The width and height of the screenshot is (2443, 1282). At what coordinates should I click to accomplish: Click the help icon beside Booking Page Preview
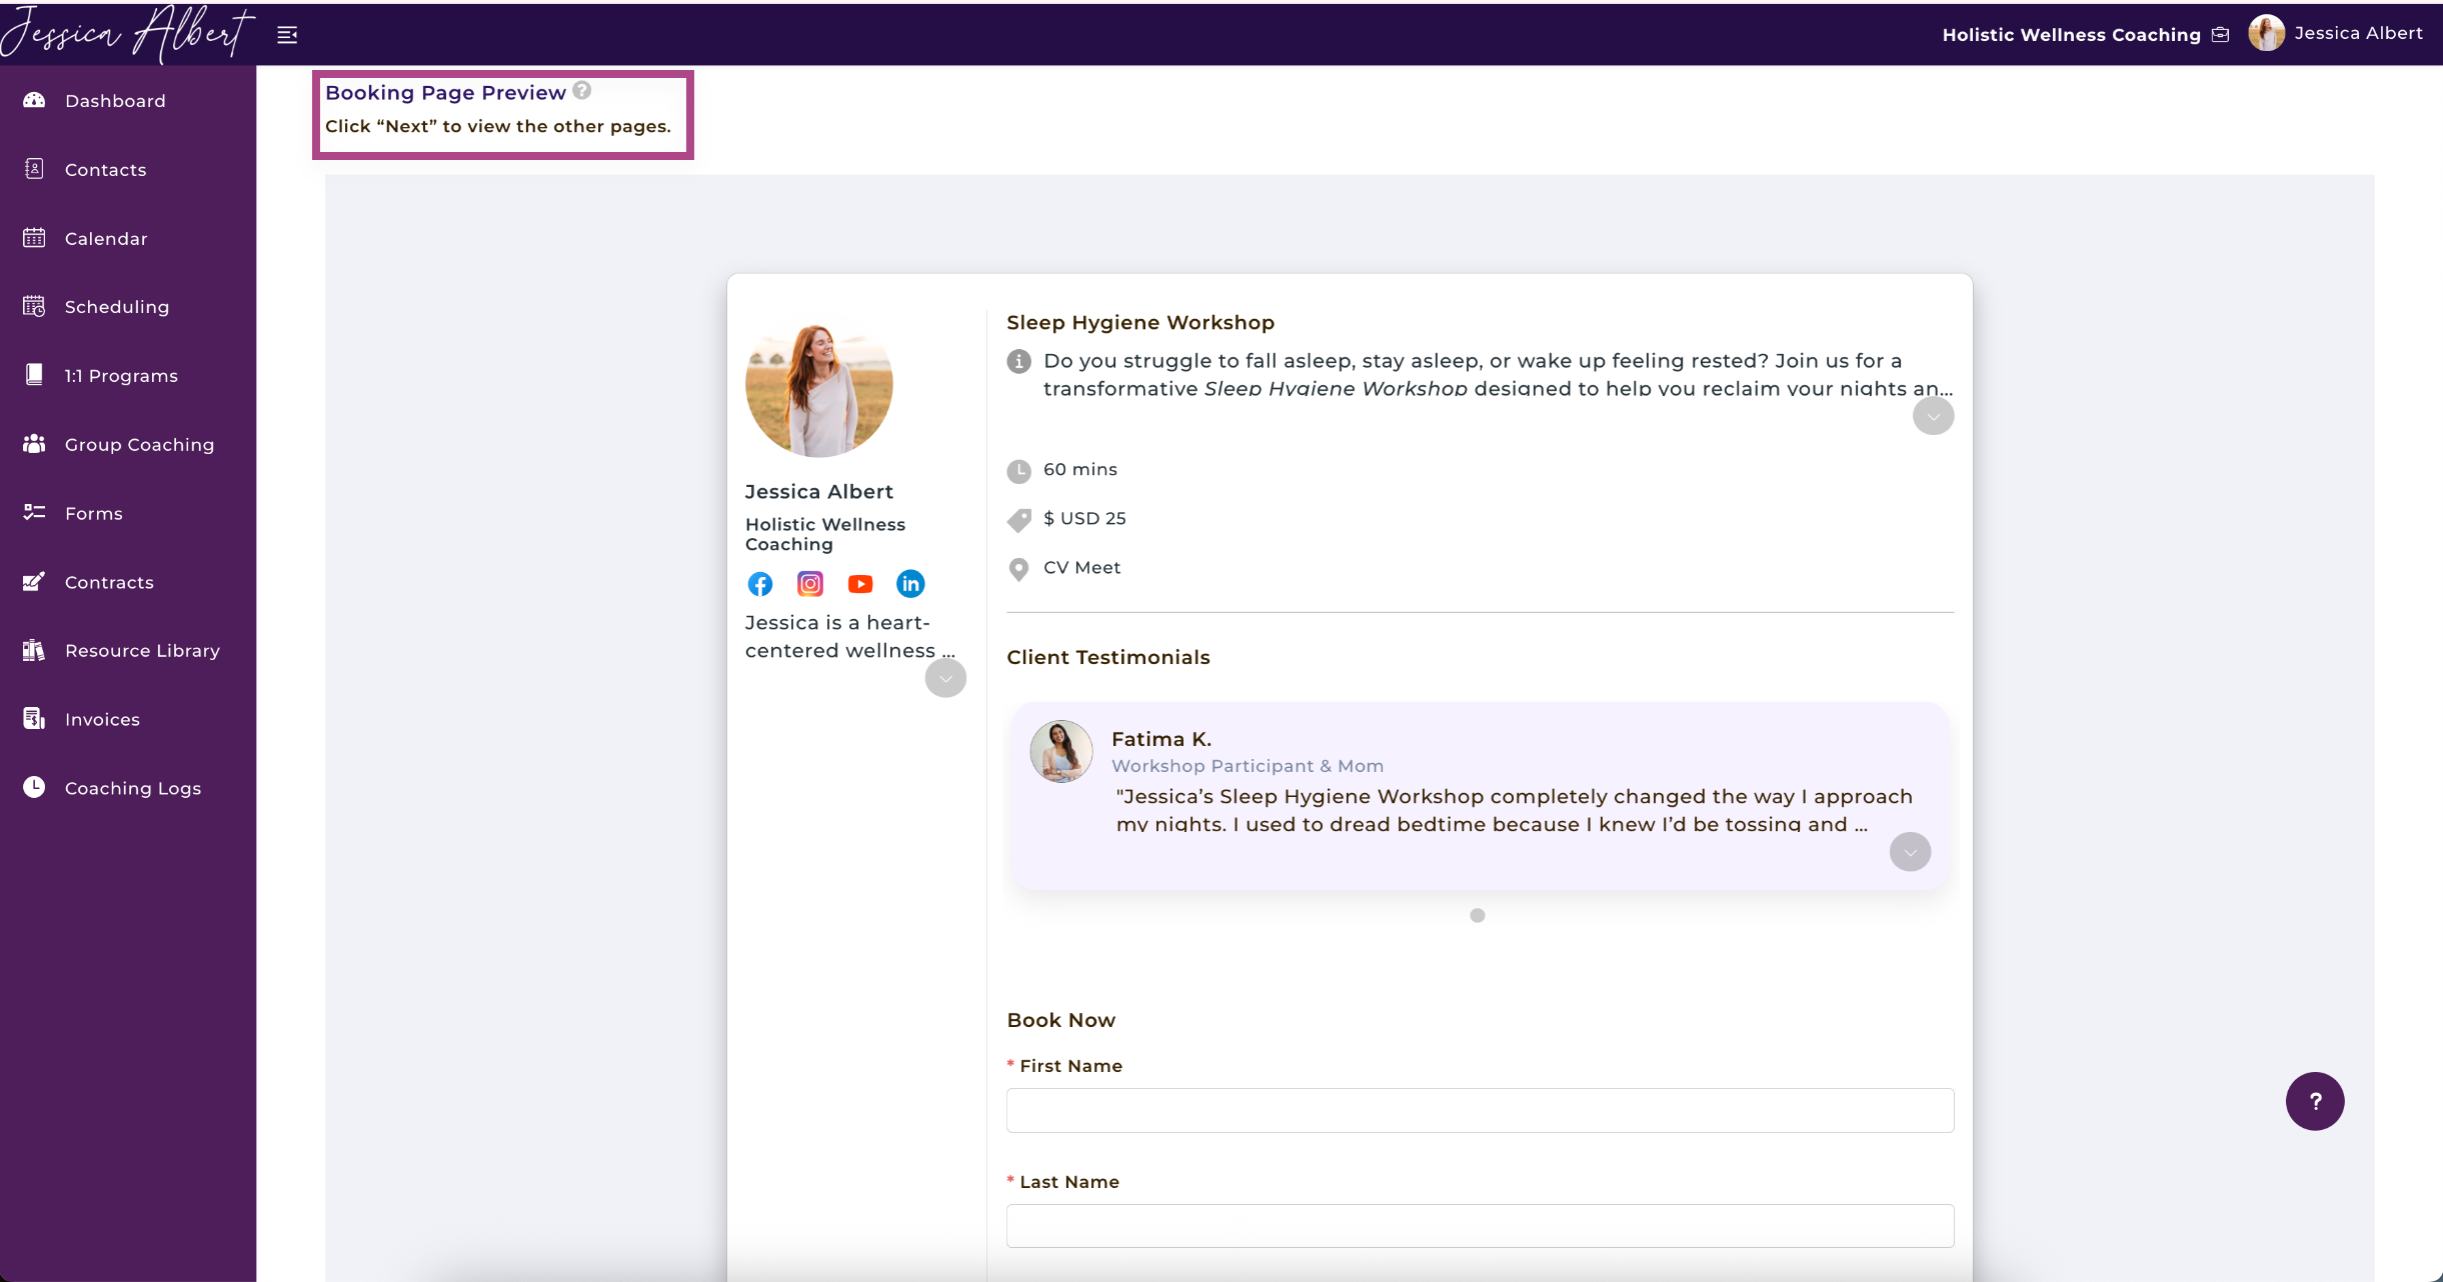(582, 91)
